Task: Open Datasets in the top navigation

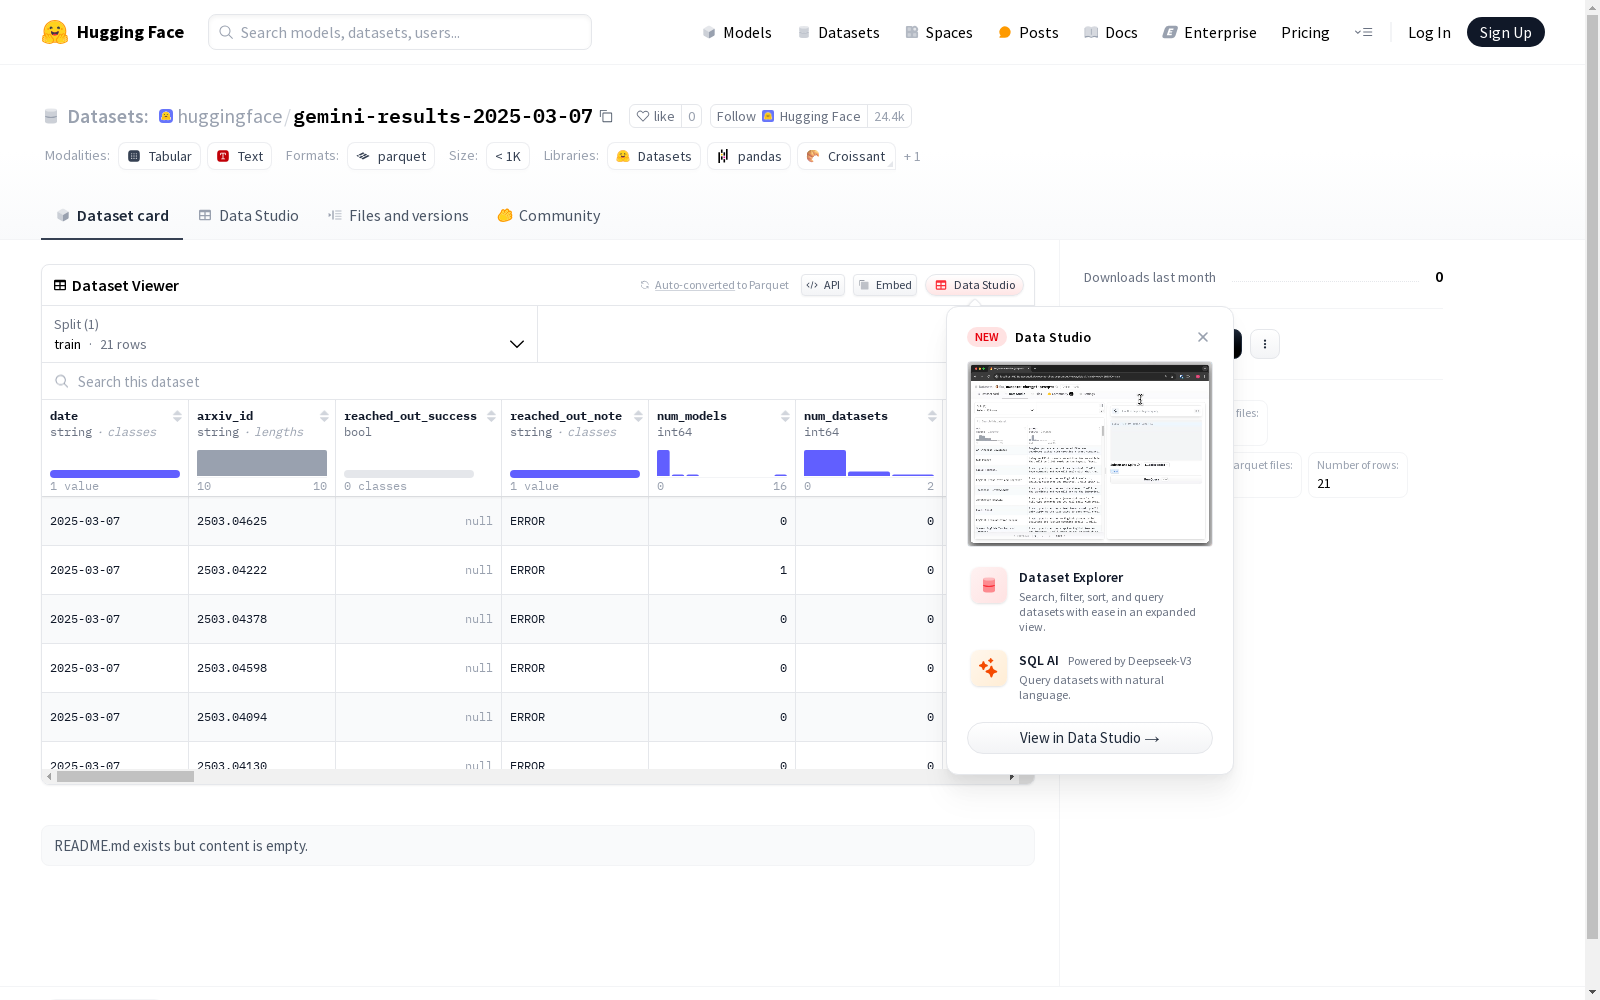Action: click(838, 32)
